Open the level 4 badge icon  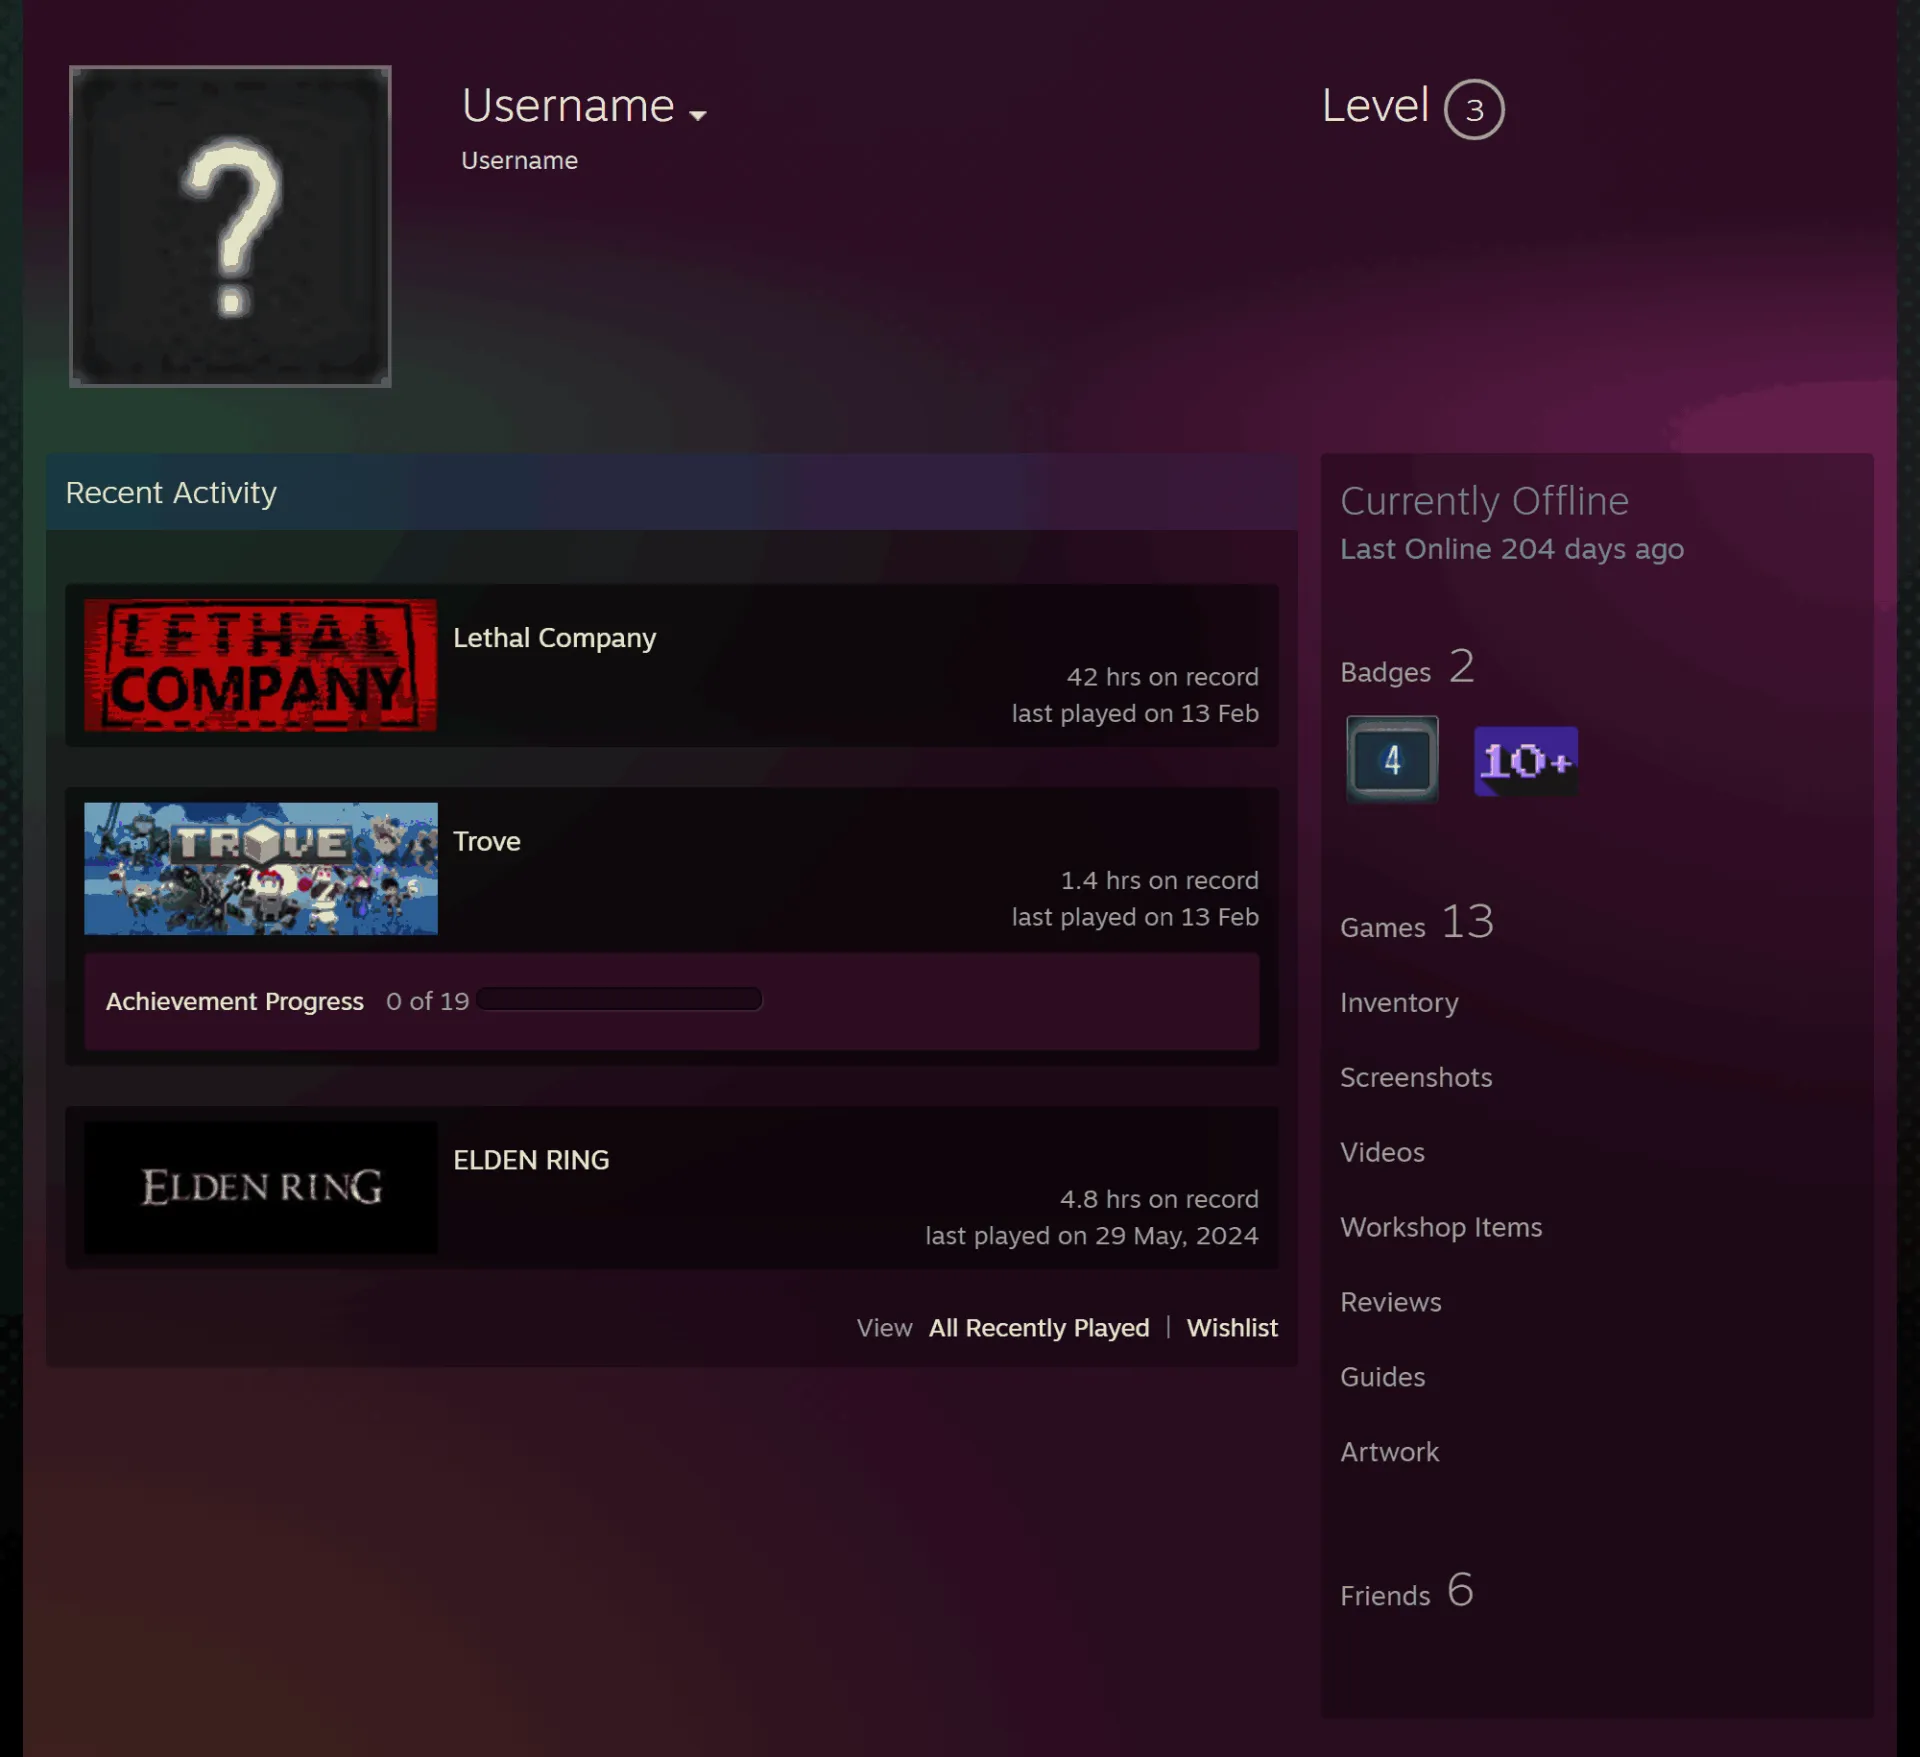(x=1392, y=759)
